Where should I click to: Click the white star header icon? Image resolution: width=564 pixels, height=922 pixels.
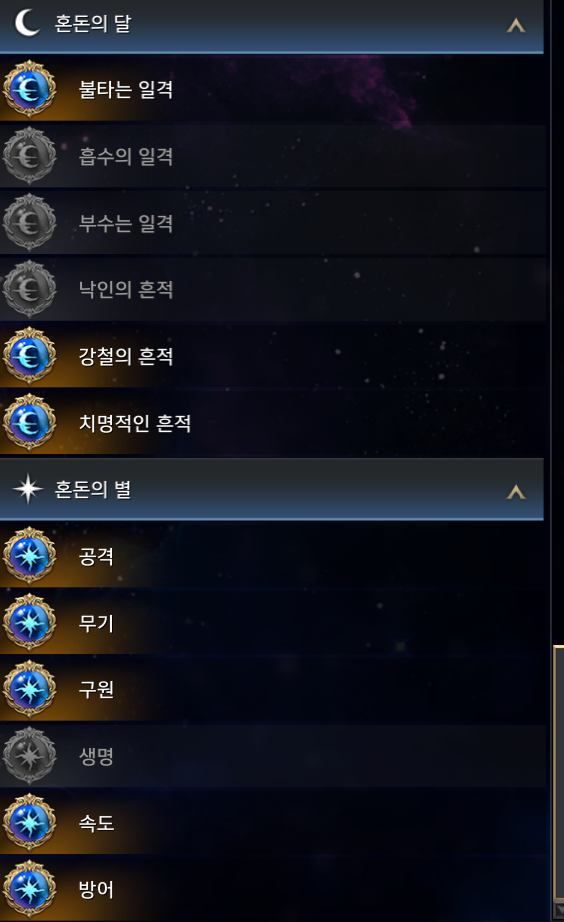click(x=28, y=489)
